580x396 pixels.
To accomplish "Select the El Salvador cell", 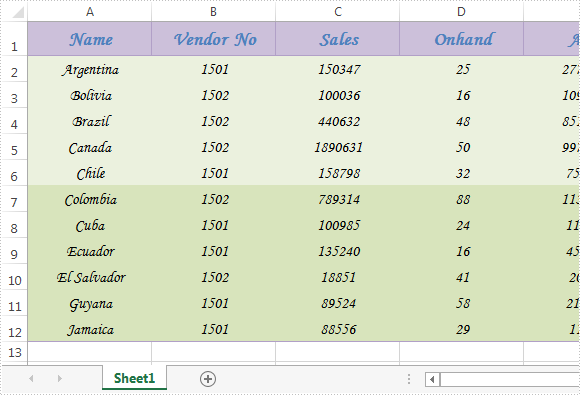I will (x=90, y=277).
